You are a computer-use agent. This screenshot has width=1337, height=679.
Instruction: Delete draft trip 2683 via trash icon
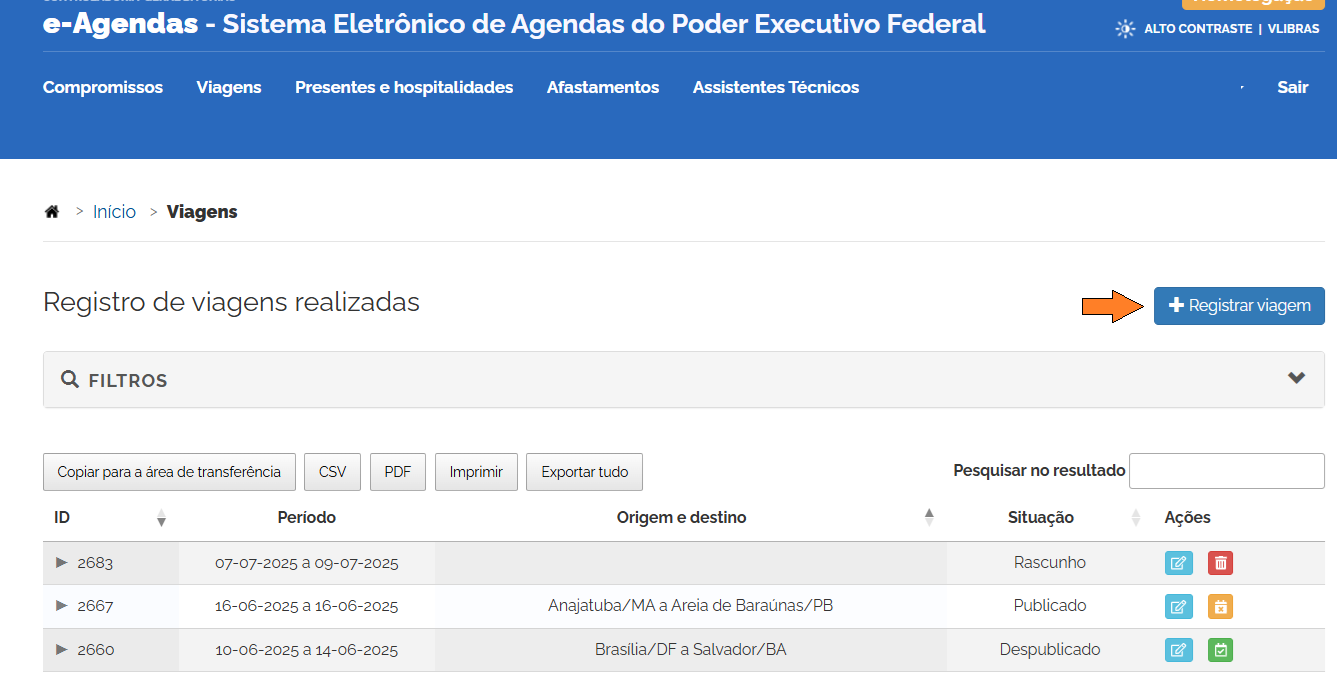point(1220,563)
